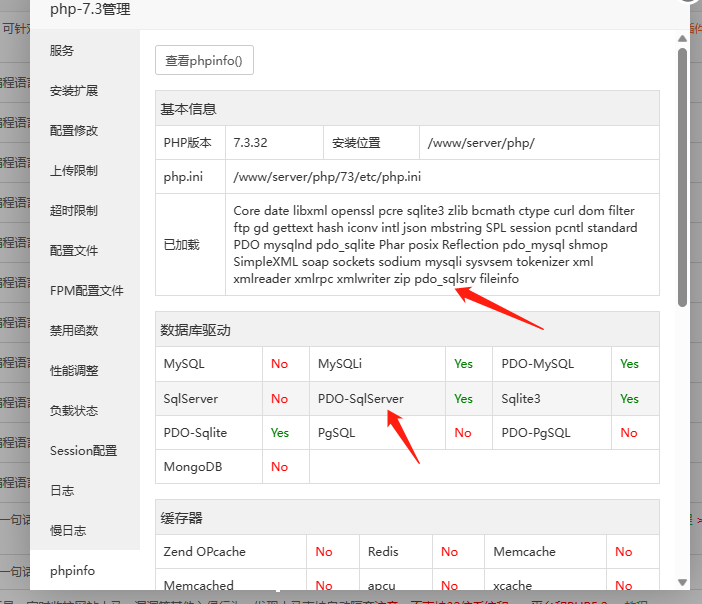
Task: Click the PDO-Sqlite driver cell
Action: tap(209, 433)
